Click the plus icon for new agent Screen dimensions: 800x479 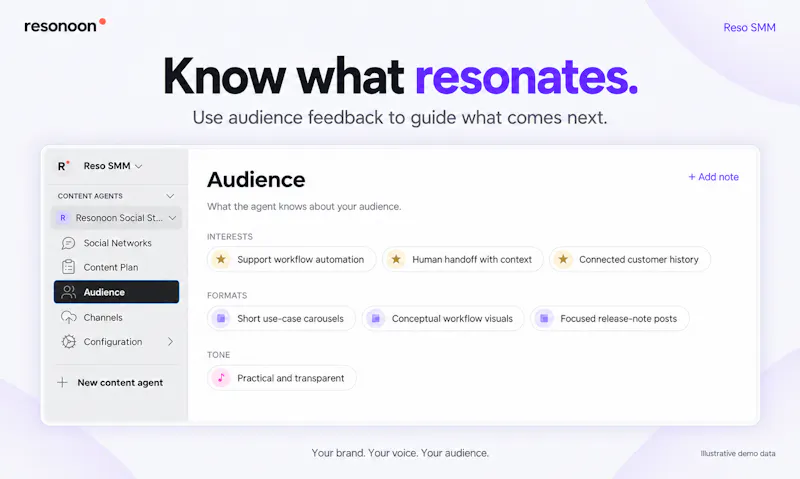tap(62, 383)
